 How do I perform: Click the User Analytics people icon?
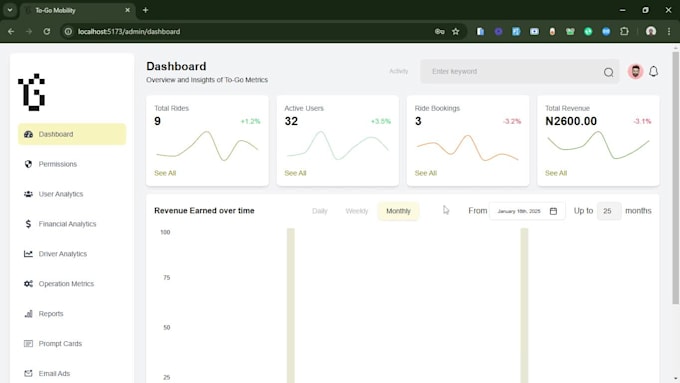(28, 194)
